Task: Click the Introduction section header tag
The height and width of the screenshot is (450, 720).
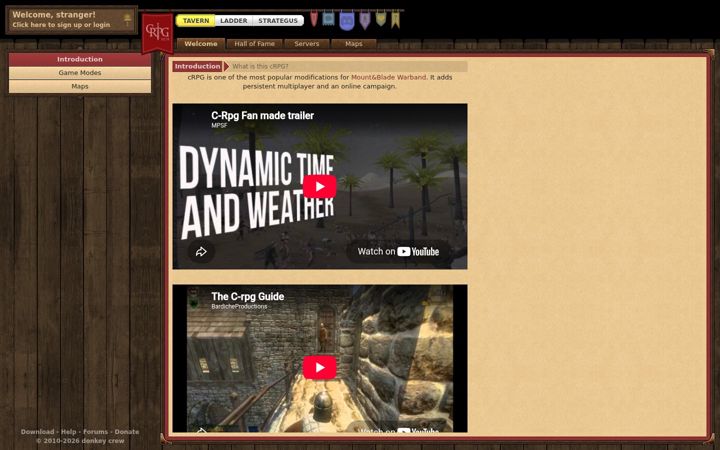Action: coord(198,66)
